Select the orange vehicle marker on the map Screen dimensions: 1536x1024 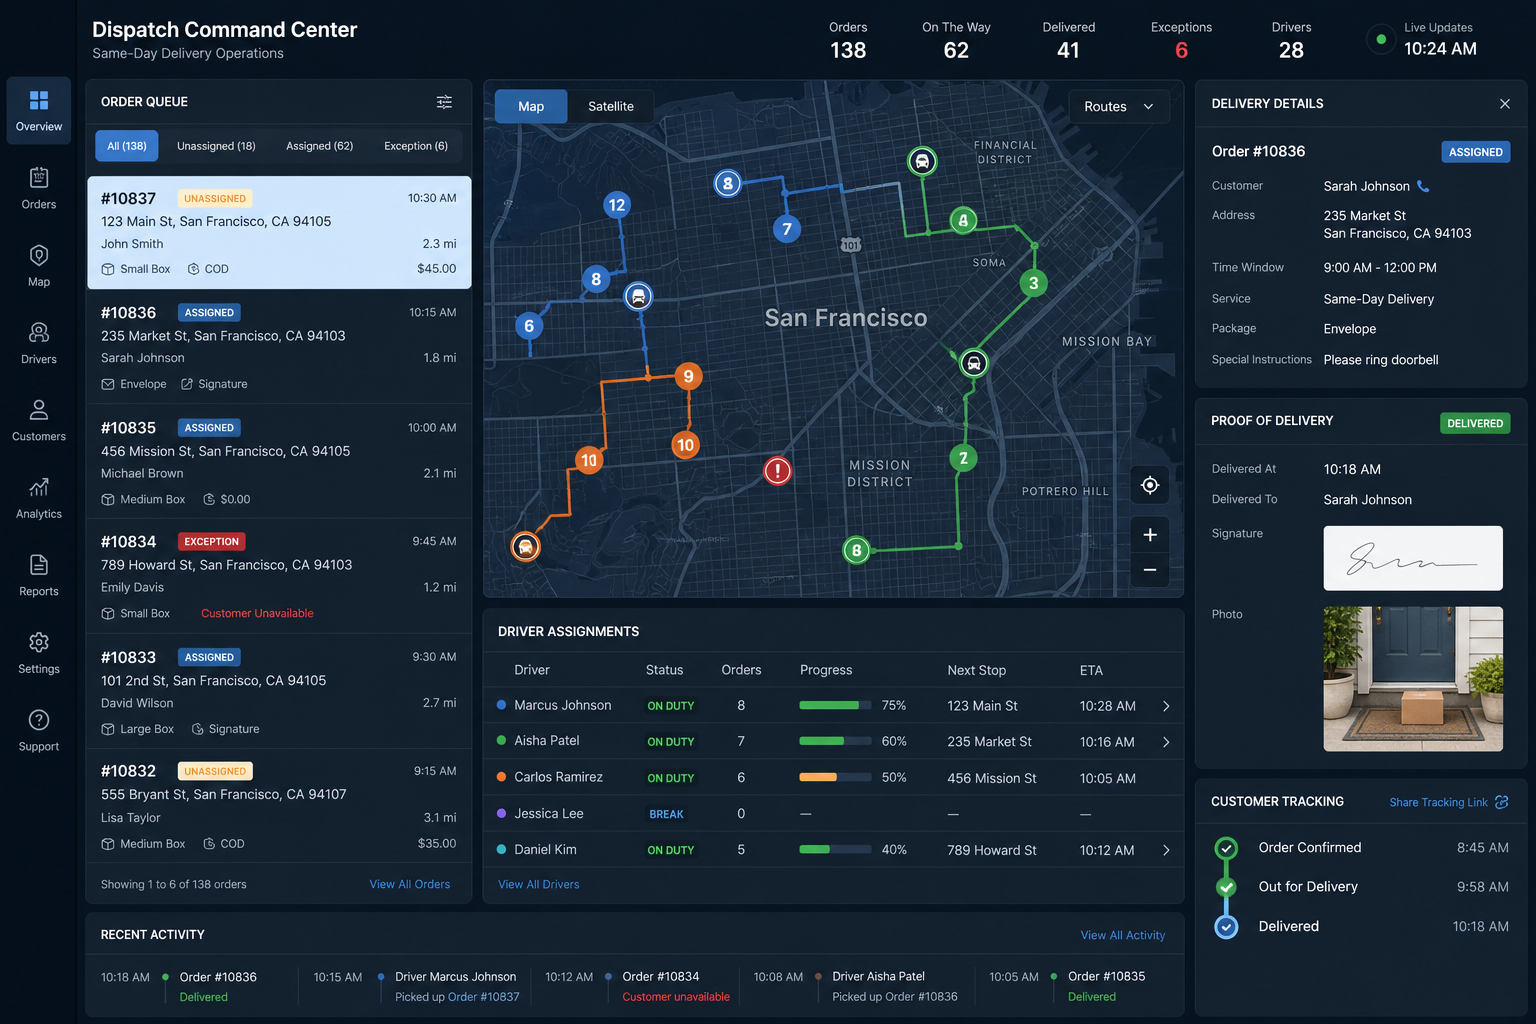(525, 546)
